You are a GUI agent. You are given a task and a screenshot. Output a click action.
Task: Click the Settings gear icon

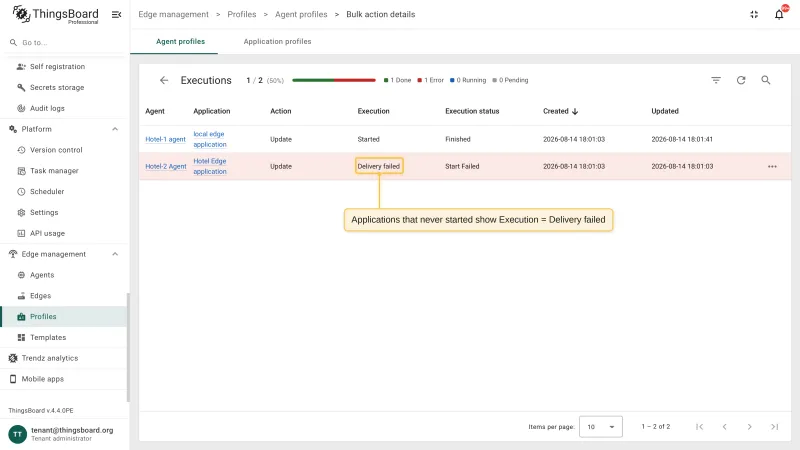click(21, 213)
